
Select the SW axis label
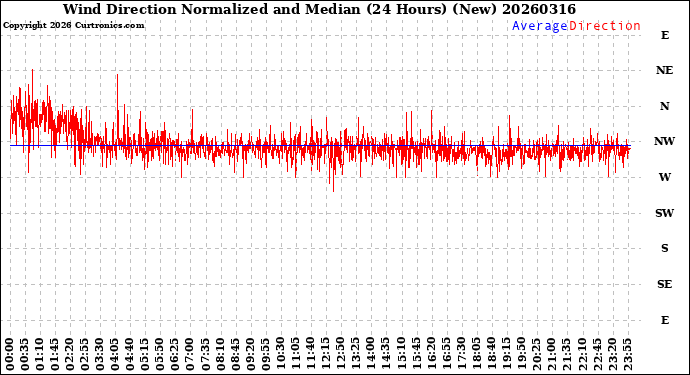pos(664,213)
